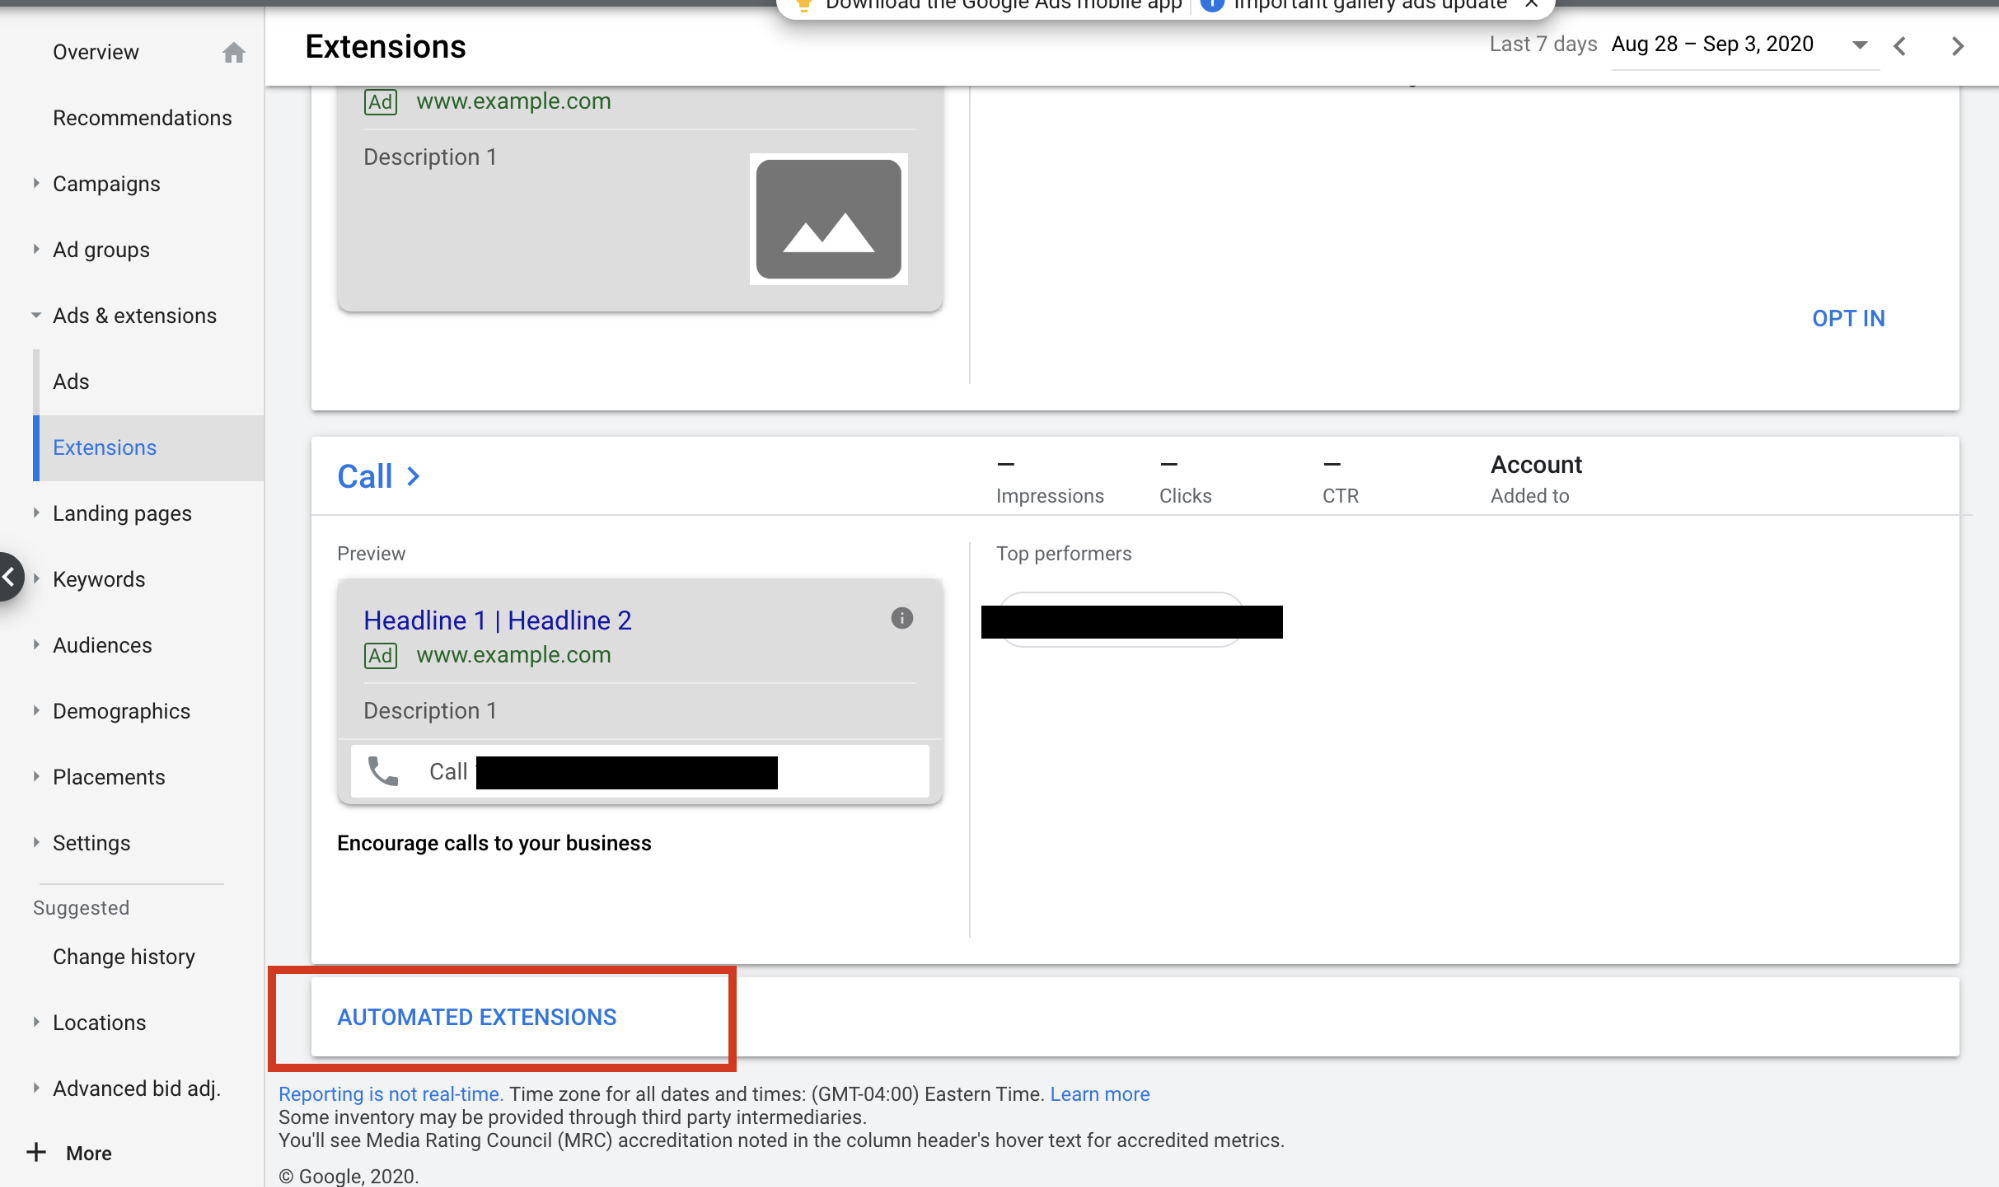Open AUTOMATED EXTENSIONS link
This screenshot has height=1187, width=1999.
[x=477, y=1017]
